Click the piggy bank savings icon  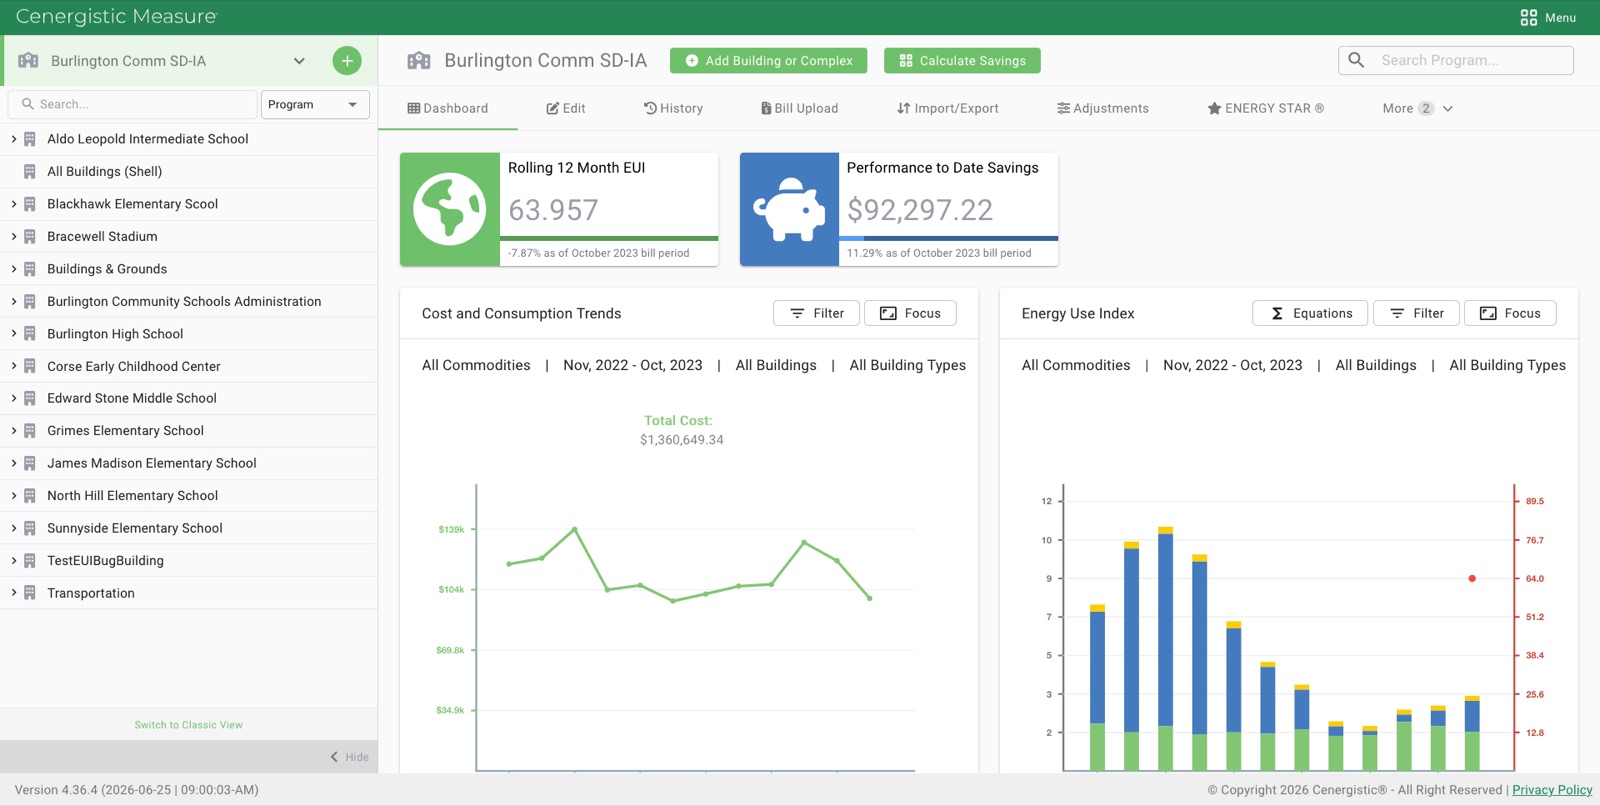(x=789, y=209)
